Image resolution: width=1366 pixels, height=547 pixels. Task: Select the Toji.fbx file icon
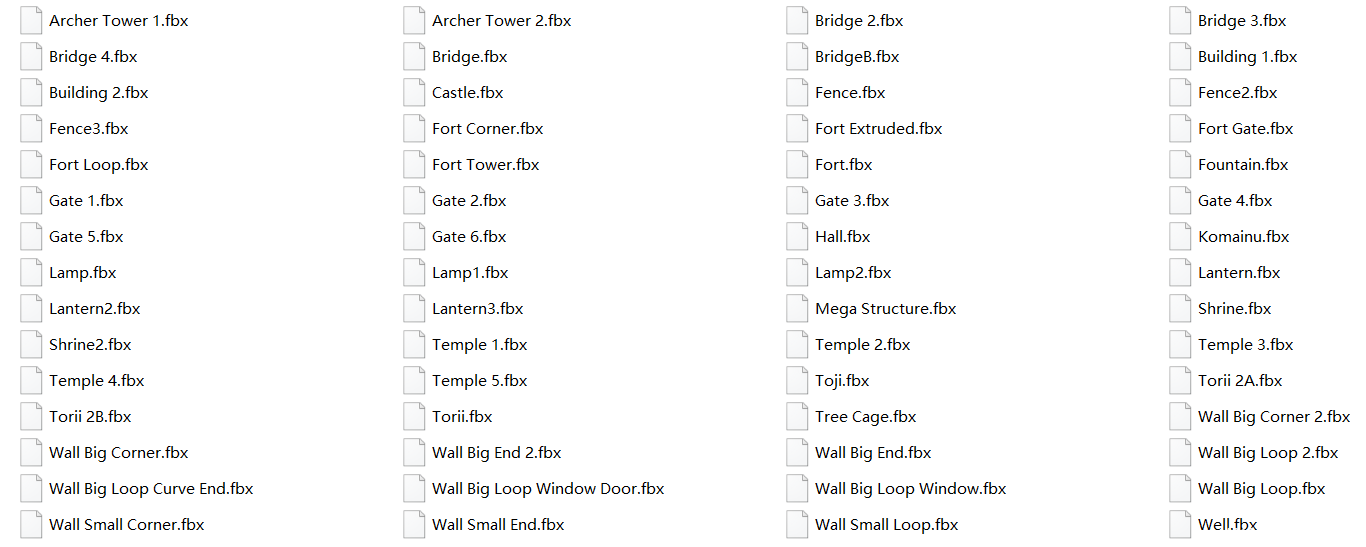(x=797, y=381)
